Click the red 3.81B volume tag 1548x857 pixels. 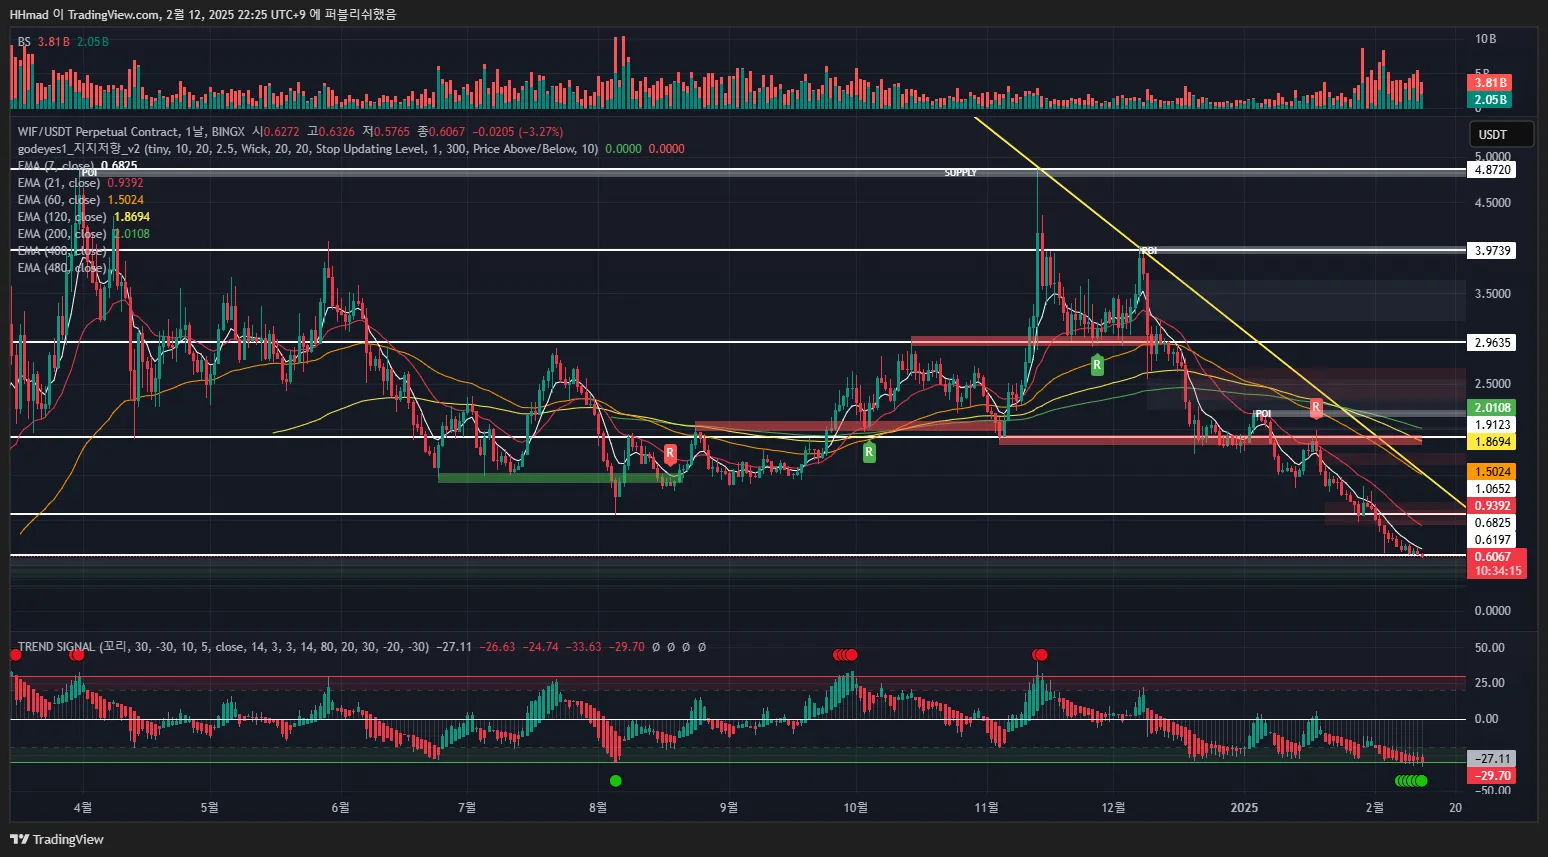tap(1490, 83)
